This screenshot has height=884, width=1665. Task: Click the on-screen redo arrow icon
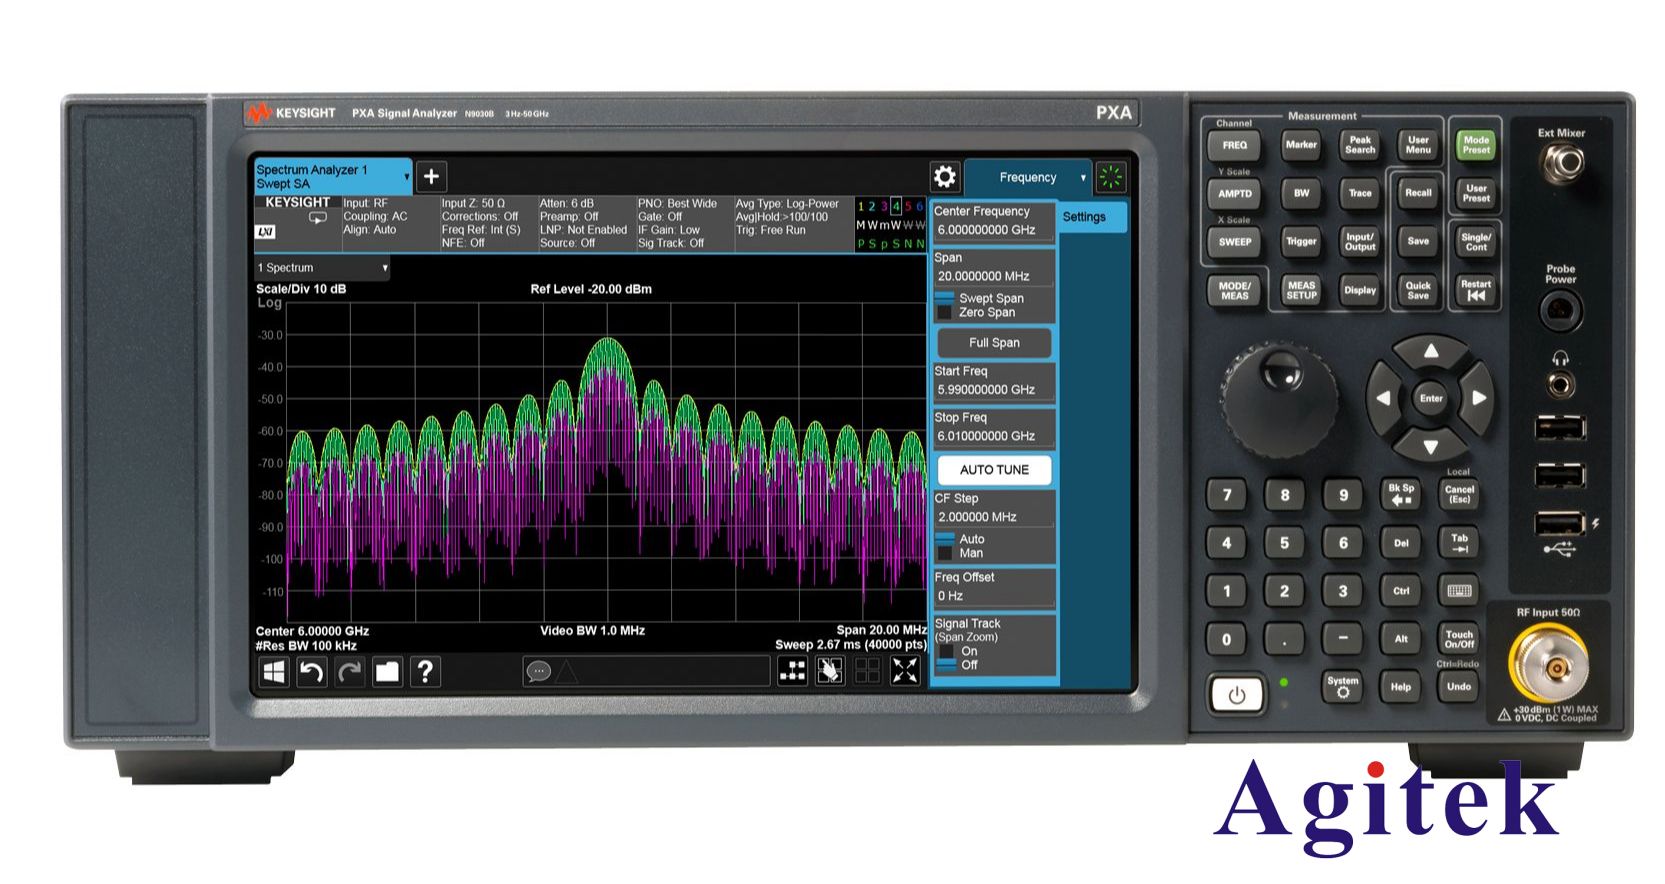349,672
